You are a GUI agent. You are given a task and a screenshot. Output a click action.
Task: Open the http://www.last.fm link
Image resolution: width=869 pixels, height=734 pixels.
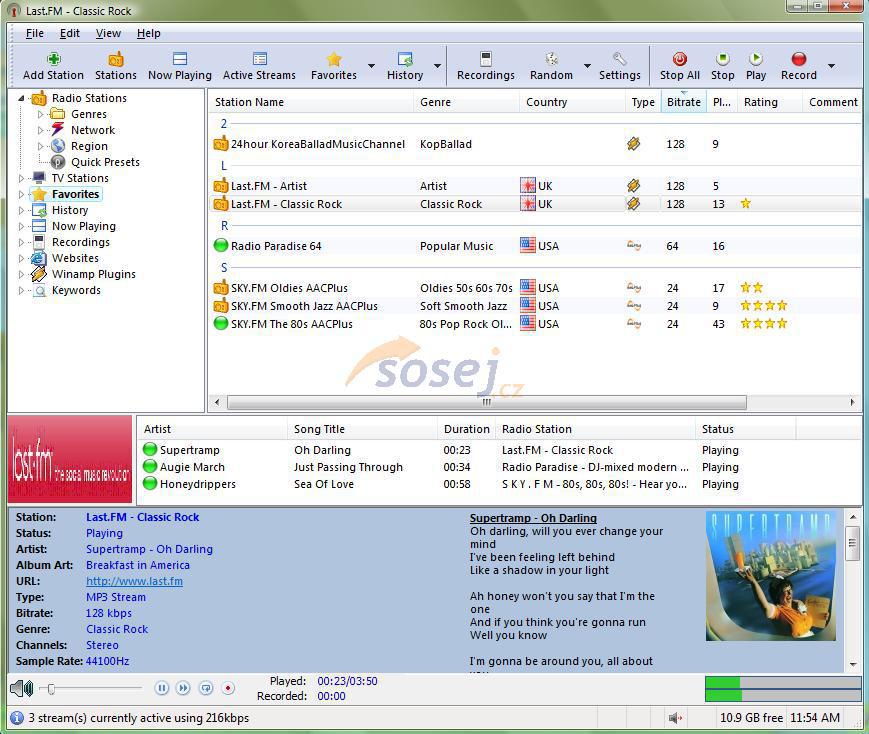(134, 581)
